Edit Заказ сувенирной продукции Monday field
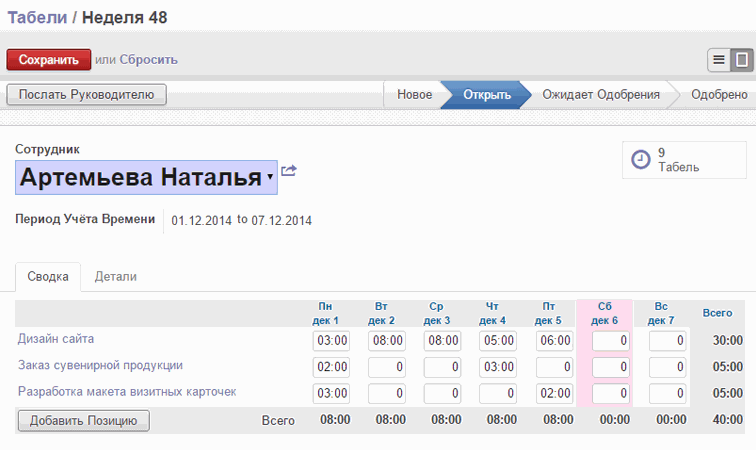 coord(331,367)
